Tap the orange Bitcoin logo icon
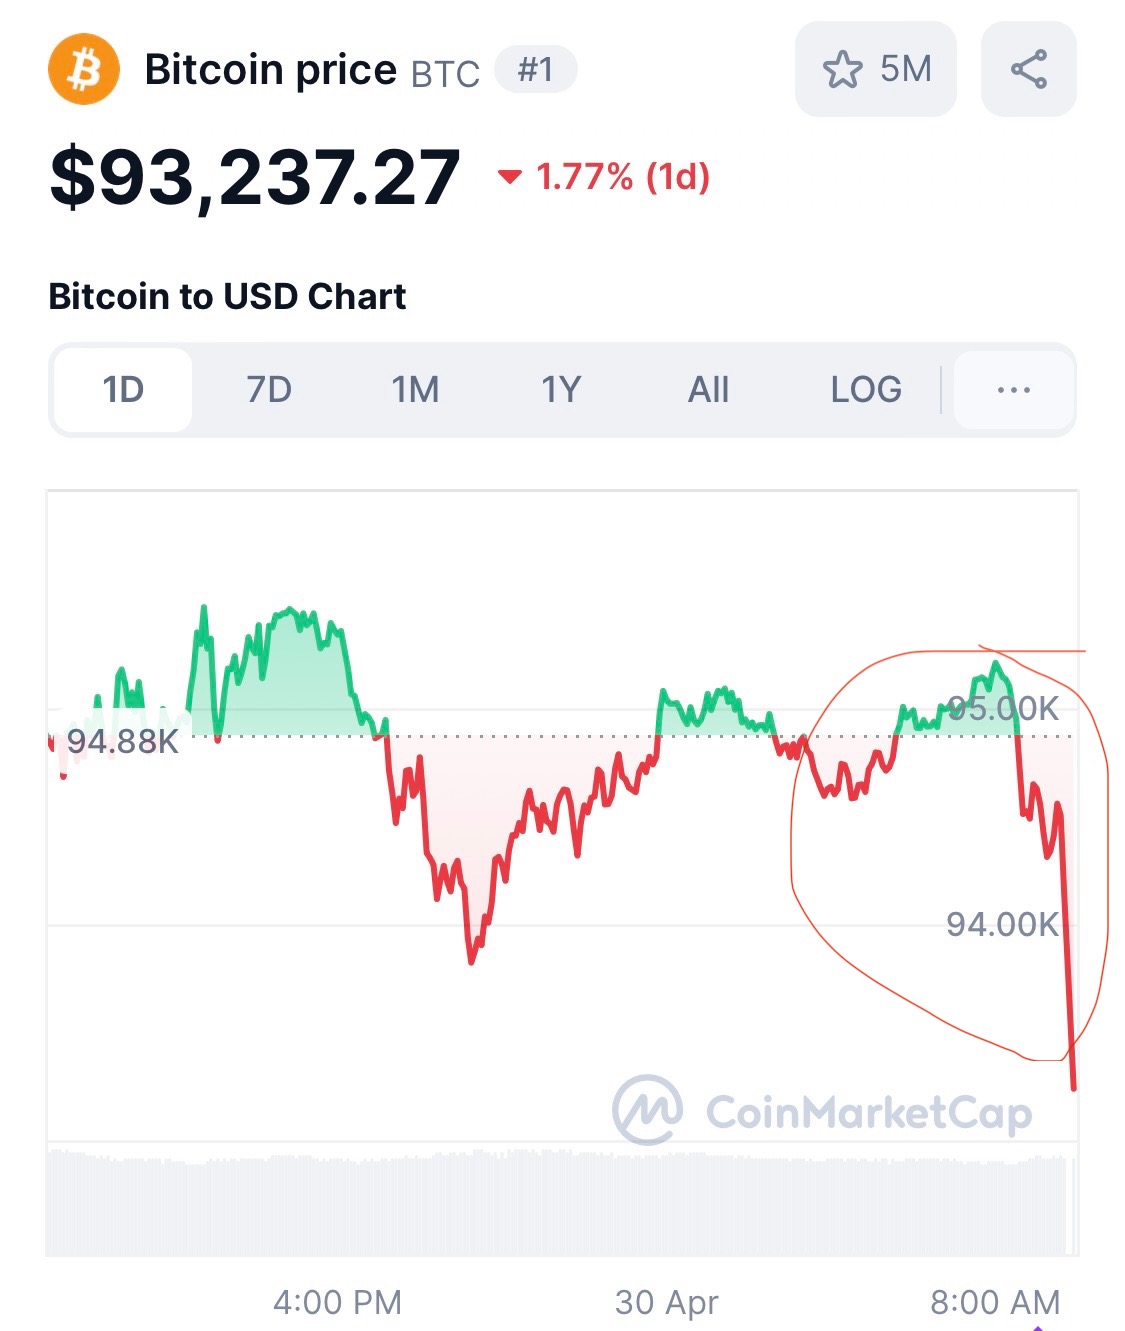Image resolution: width=1125 pixels, height=1331 pixels. point(84,70)
